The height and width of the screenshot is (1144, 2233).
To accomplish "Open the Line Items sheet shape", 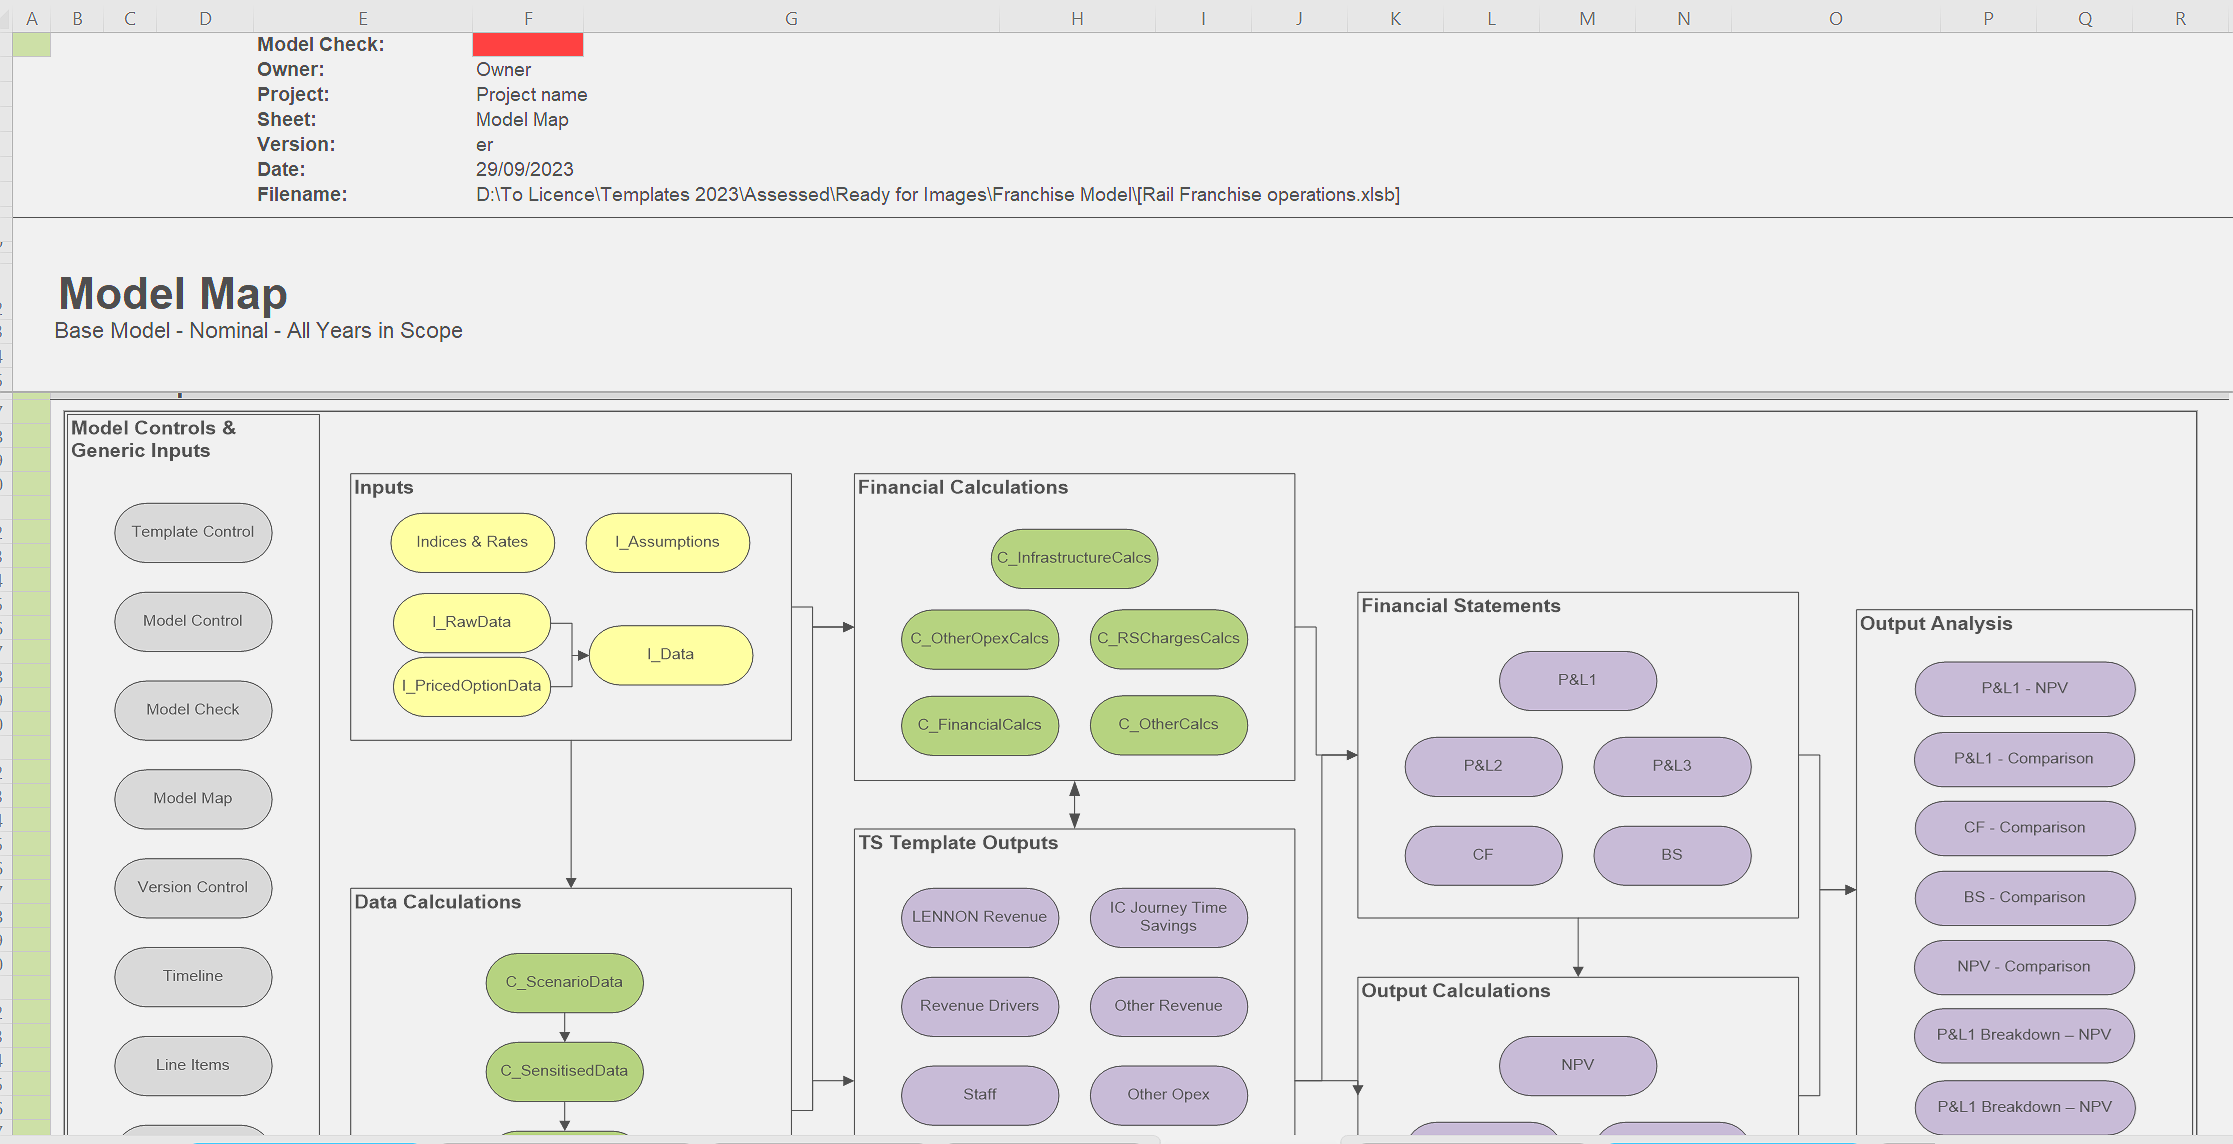I will click(193, 1065).
